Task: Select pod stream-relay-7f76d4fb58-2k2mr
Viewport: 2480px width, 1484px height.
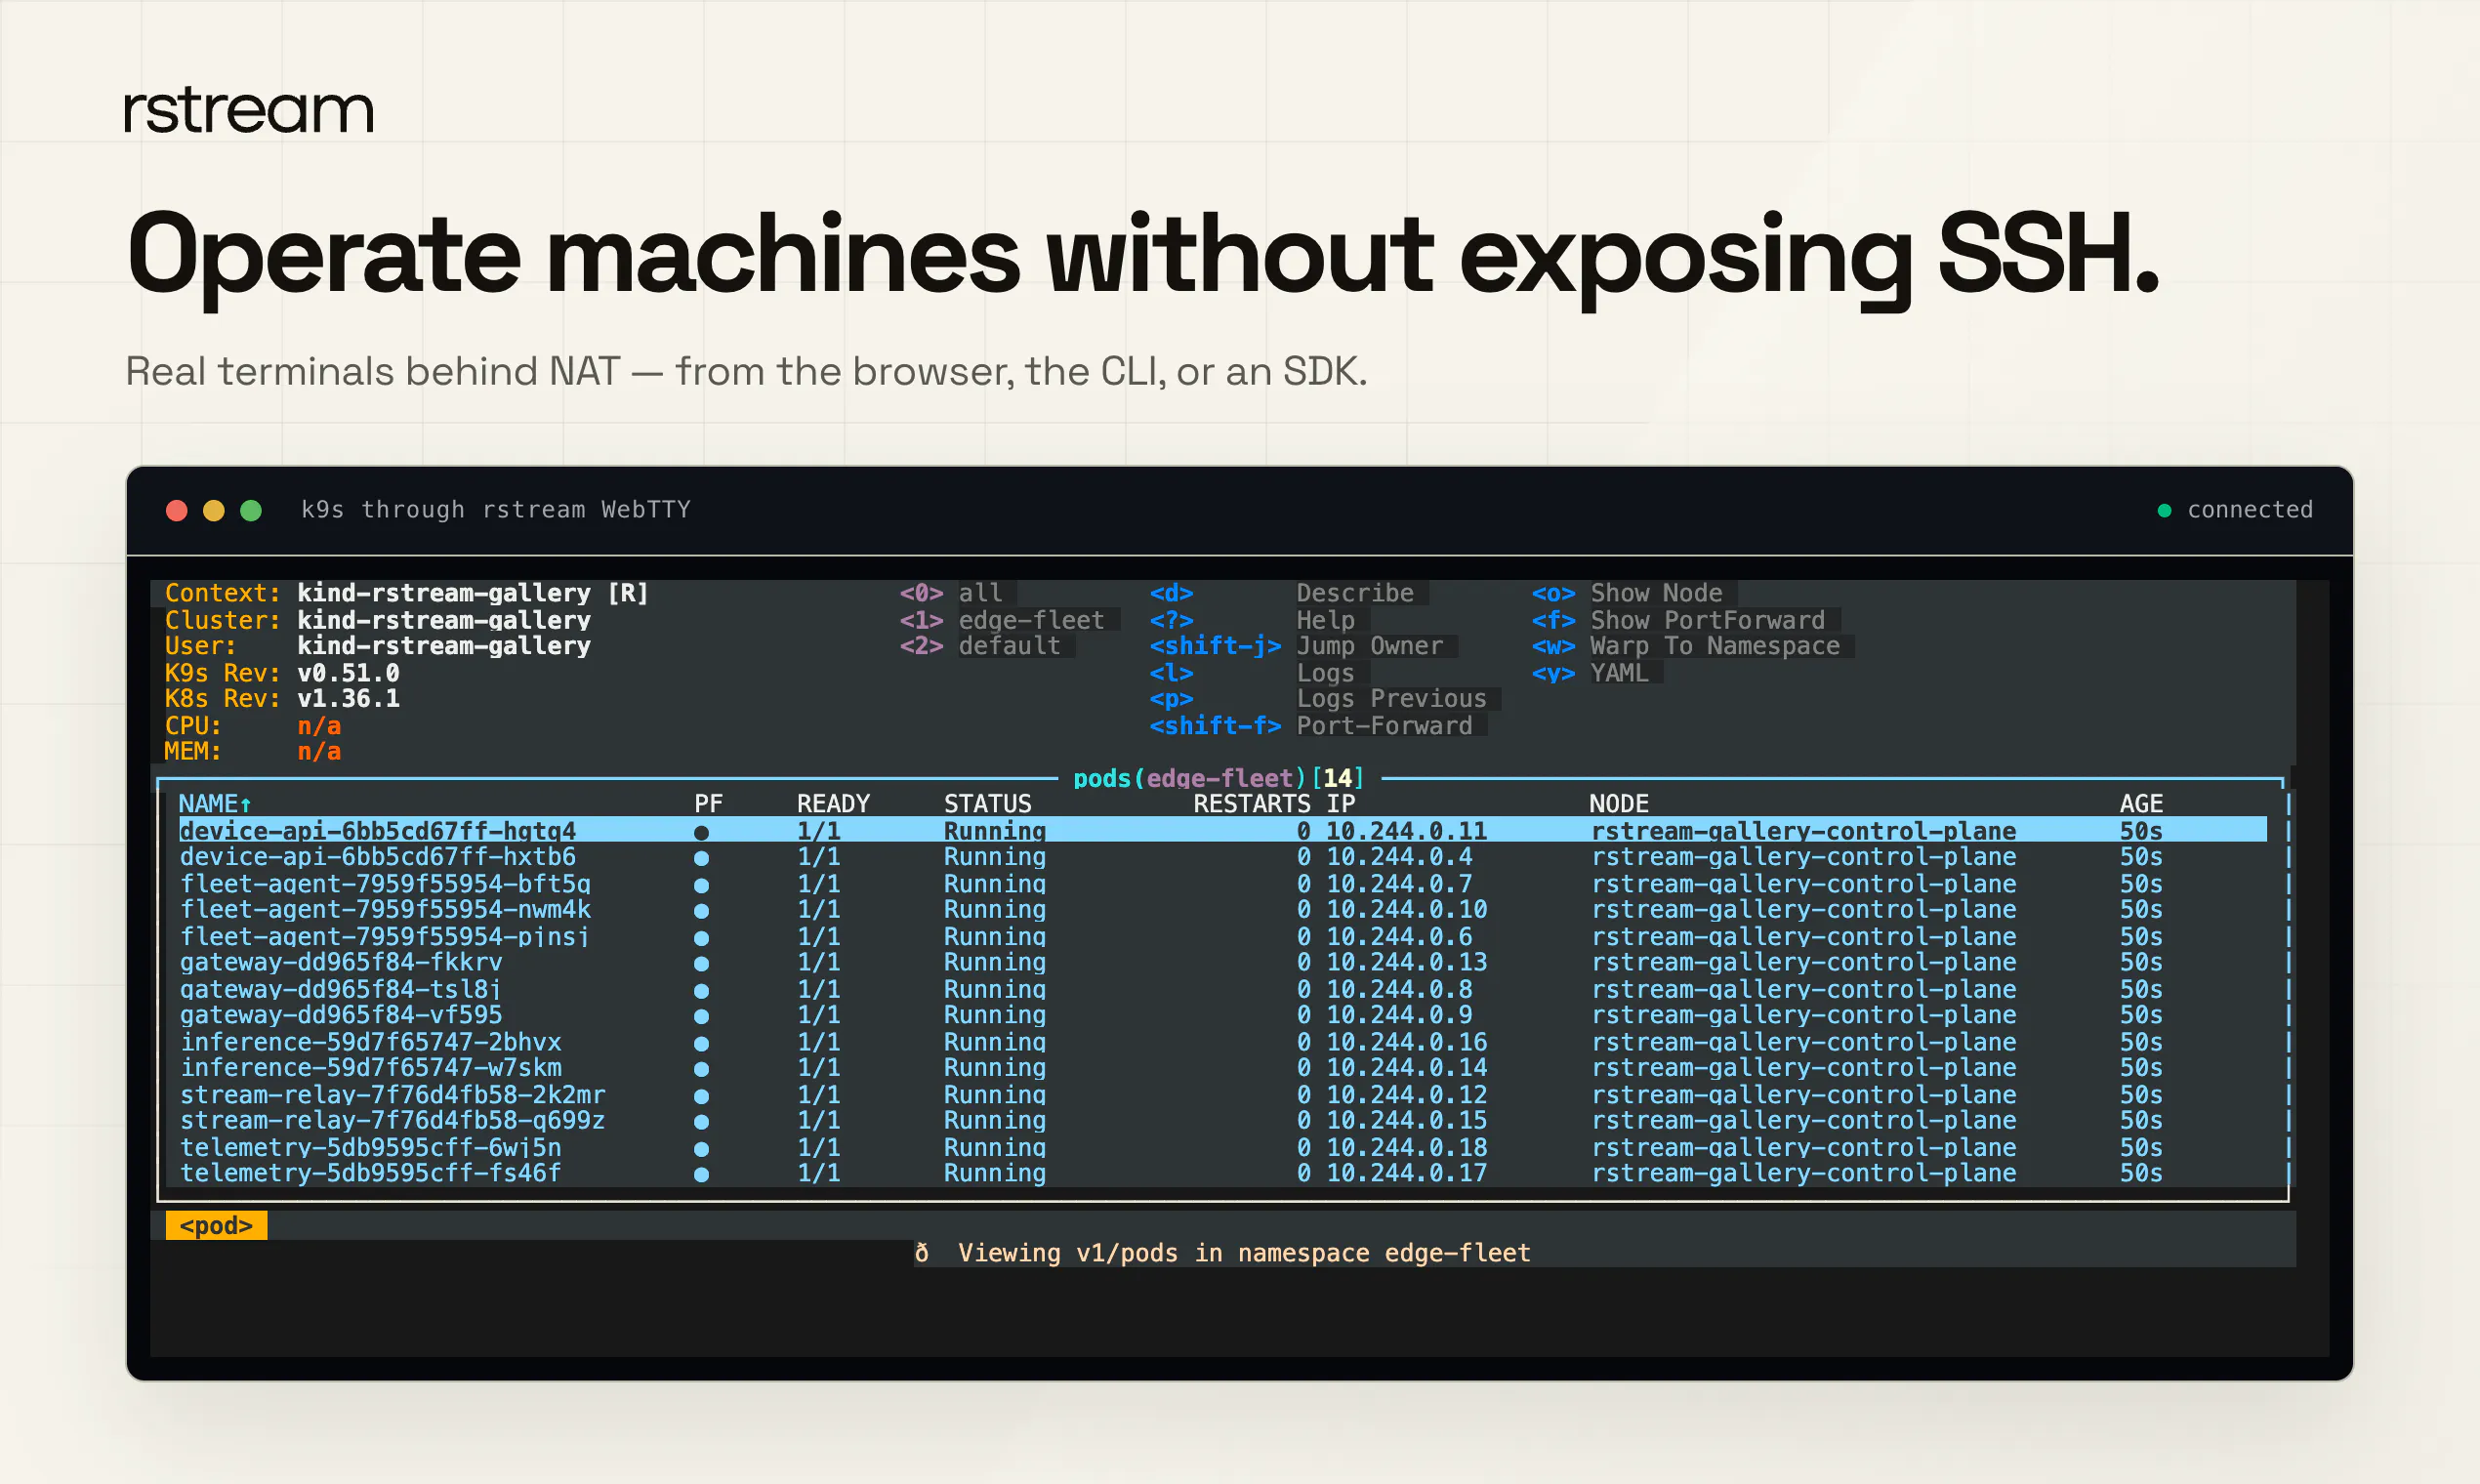Action: pos(1222,1095)
